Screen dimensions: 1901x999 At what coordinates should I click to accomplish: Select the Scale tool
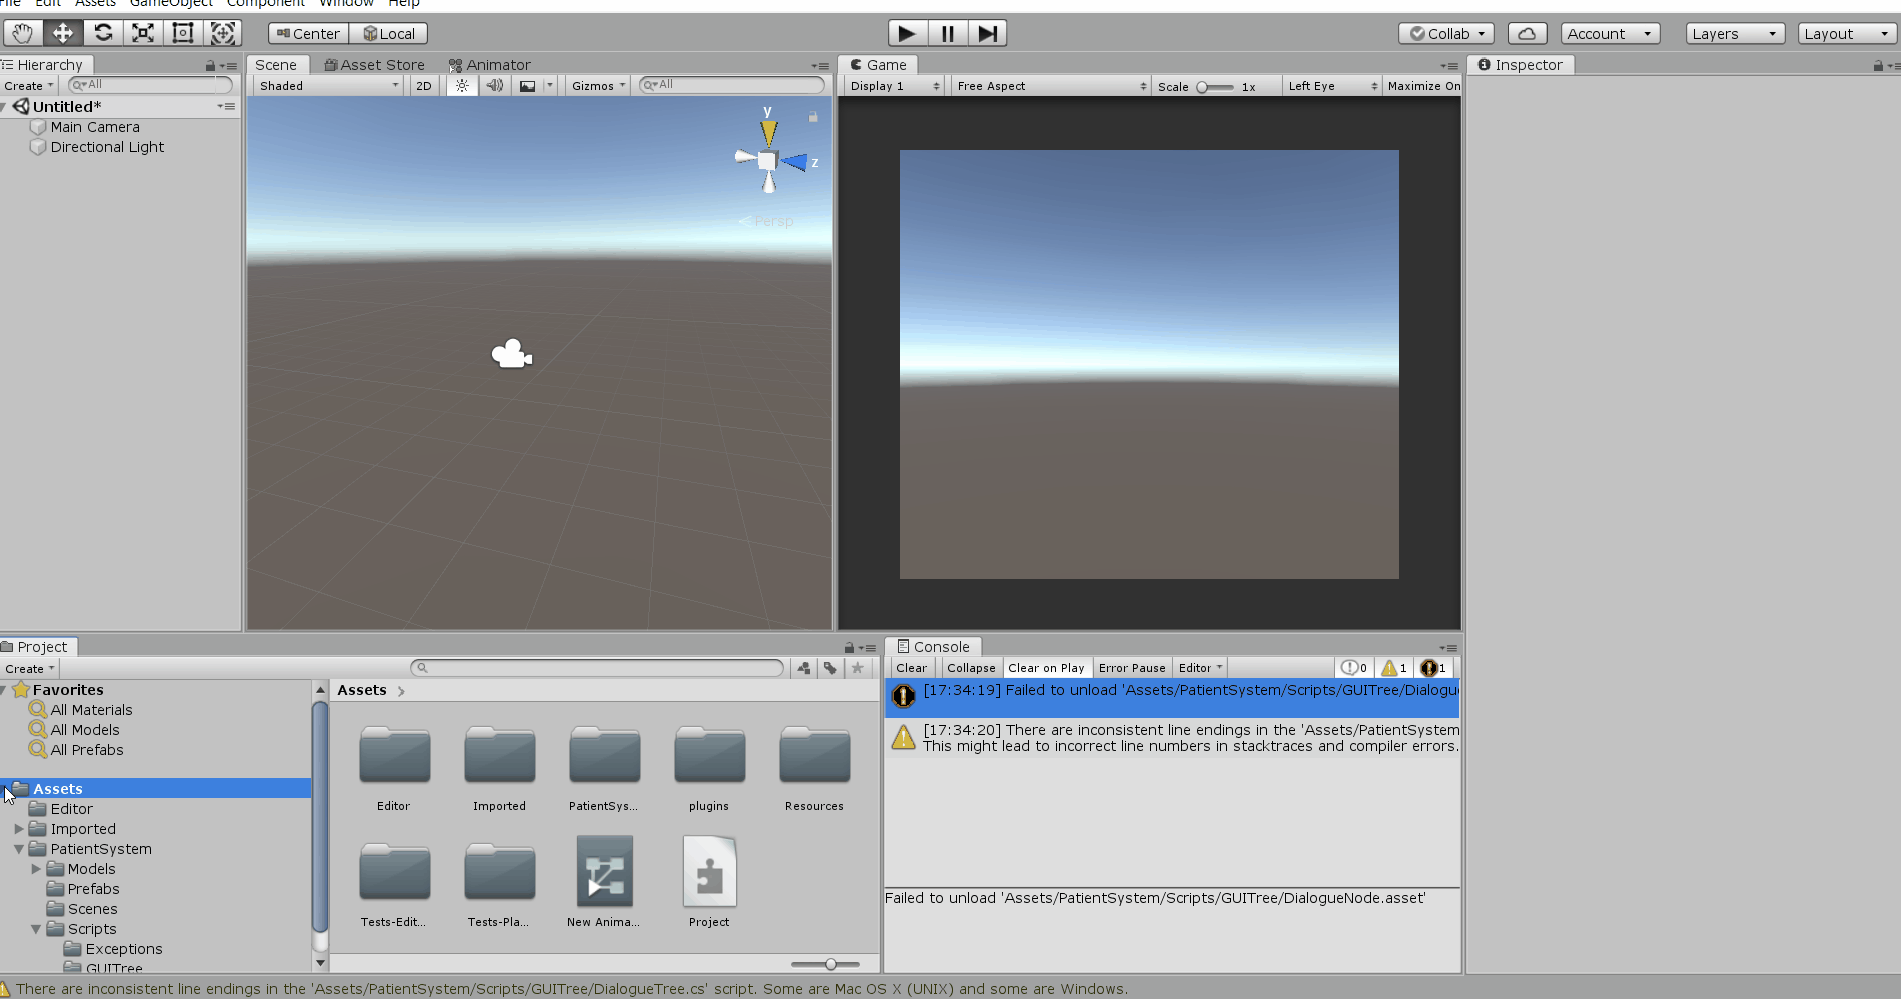click(x=143, y=33)
